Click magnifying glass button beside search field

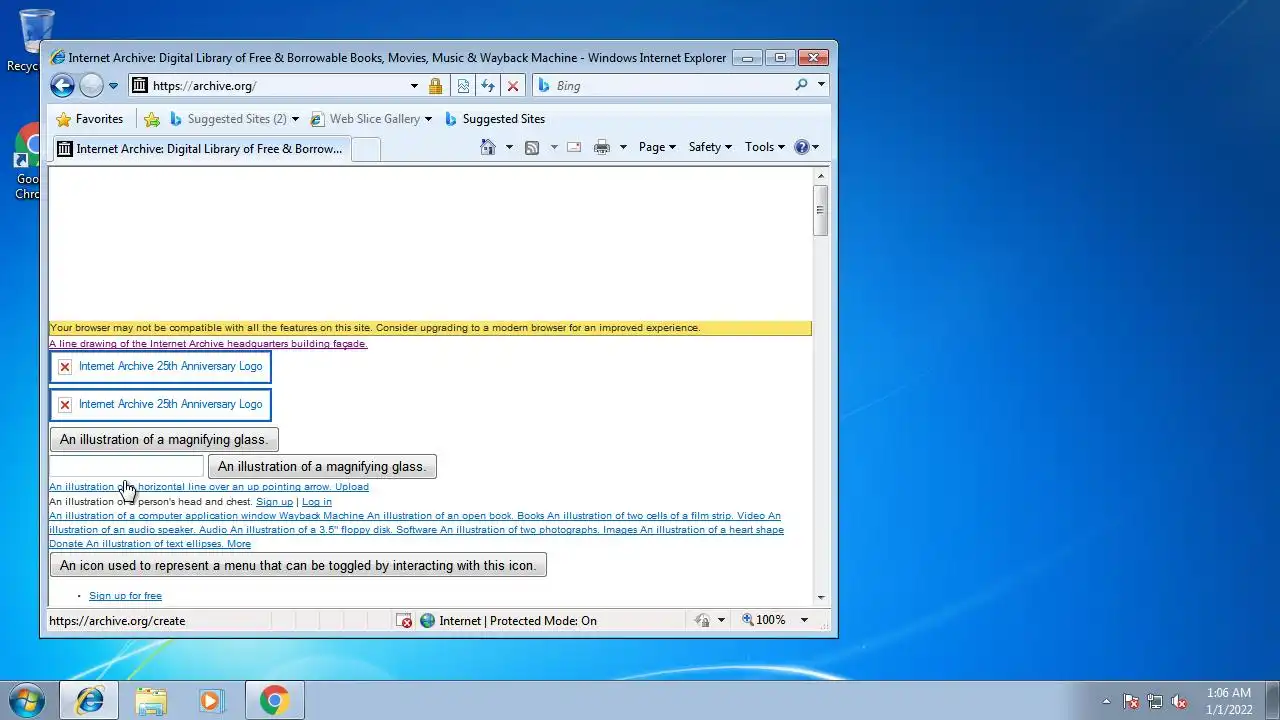322,467
